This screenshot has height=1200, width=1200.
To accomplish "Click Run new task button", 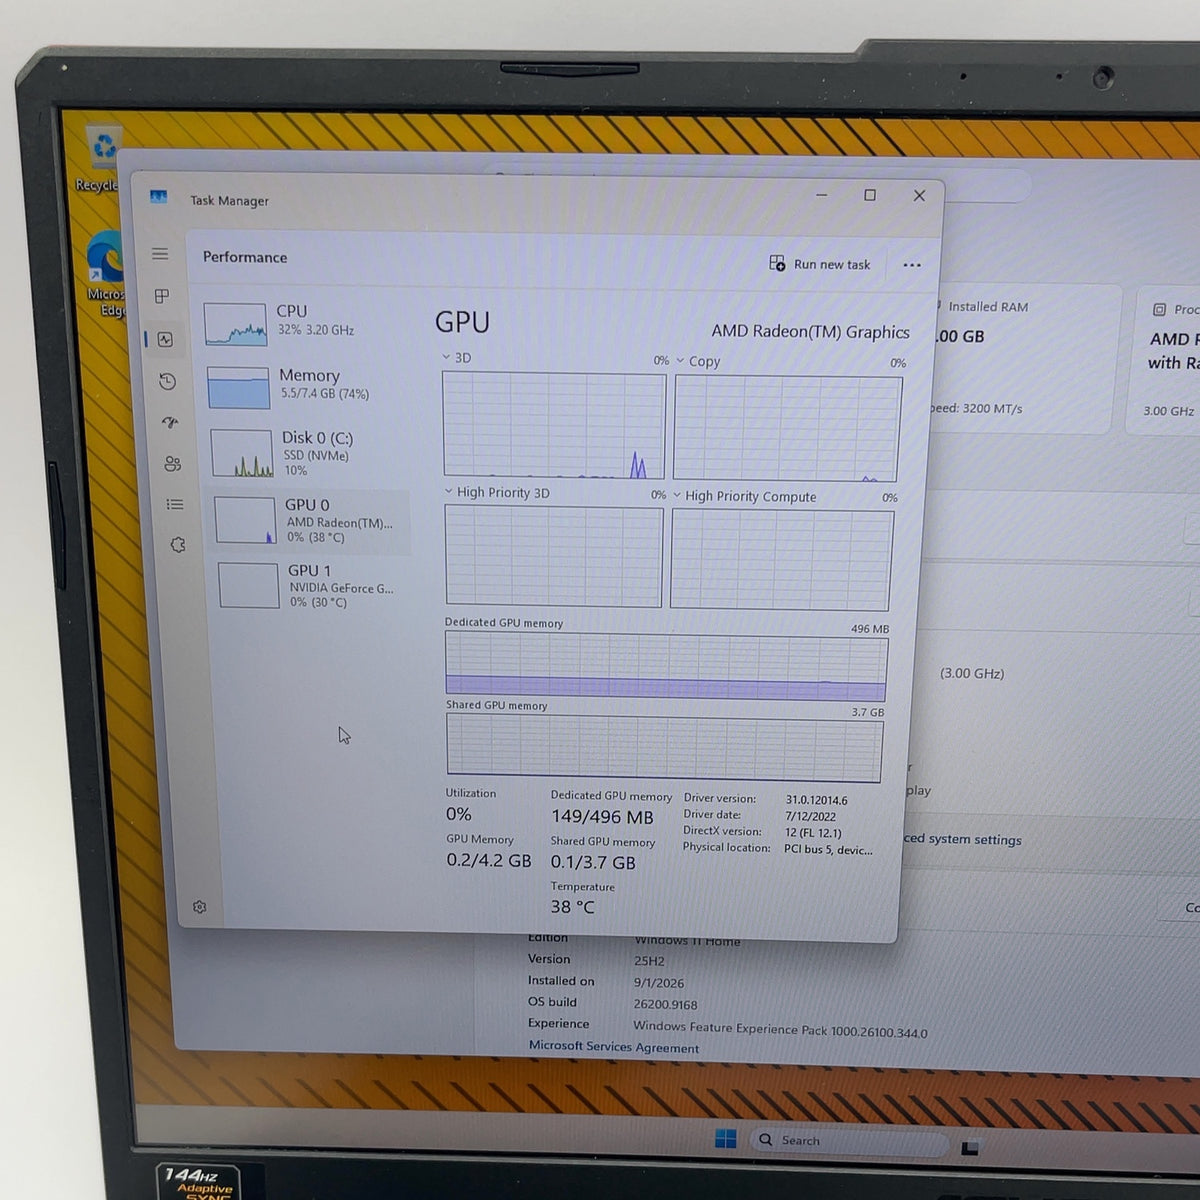I will click(820, 264).
